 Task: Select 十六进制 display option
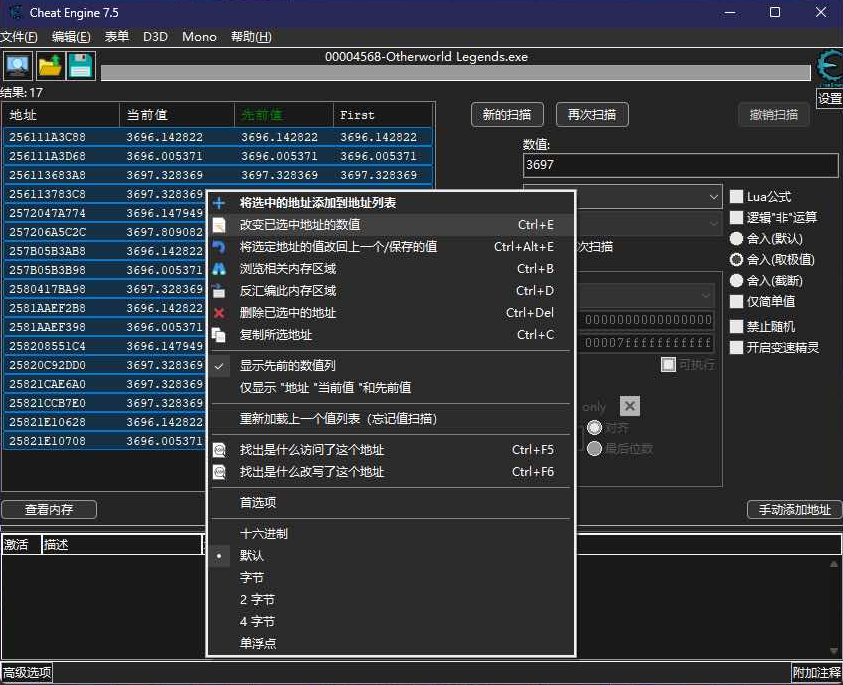391,534
